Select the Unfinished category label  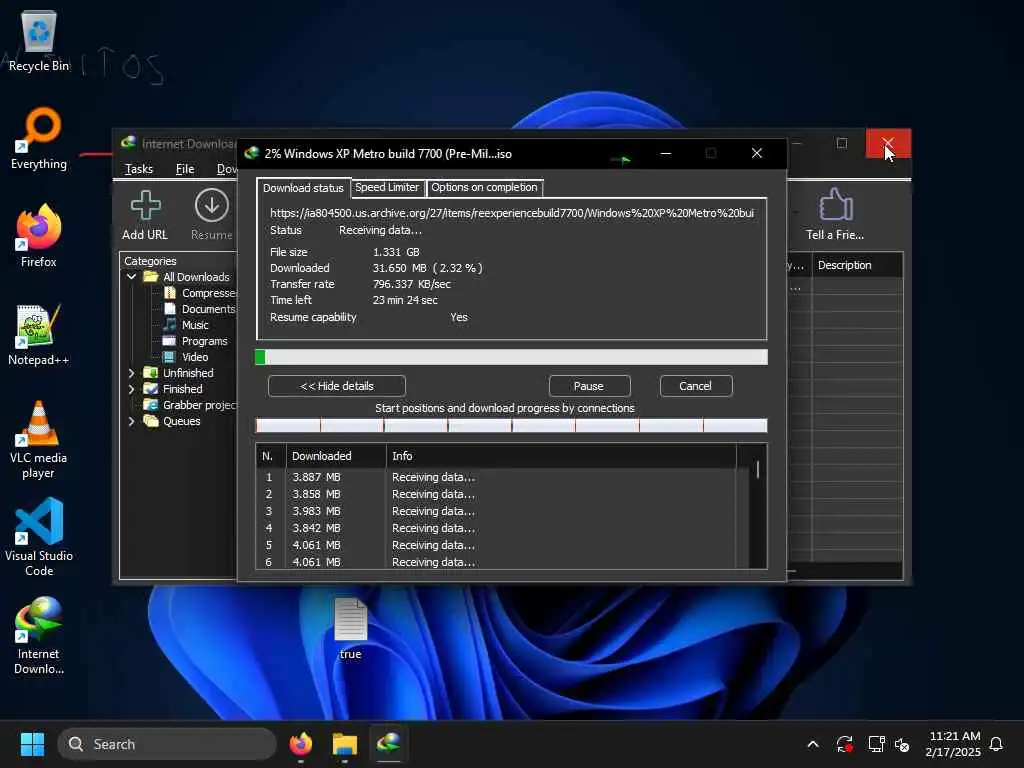(188, 373)
